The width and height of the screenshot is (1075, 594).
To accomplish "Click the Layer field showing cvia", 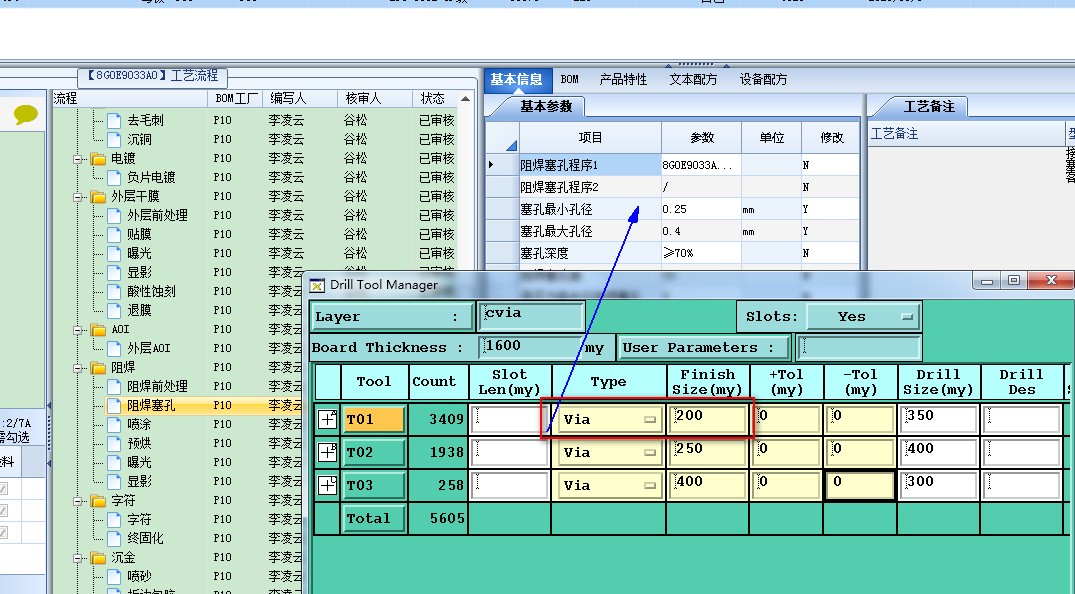I will pos(531,316).
